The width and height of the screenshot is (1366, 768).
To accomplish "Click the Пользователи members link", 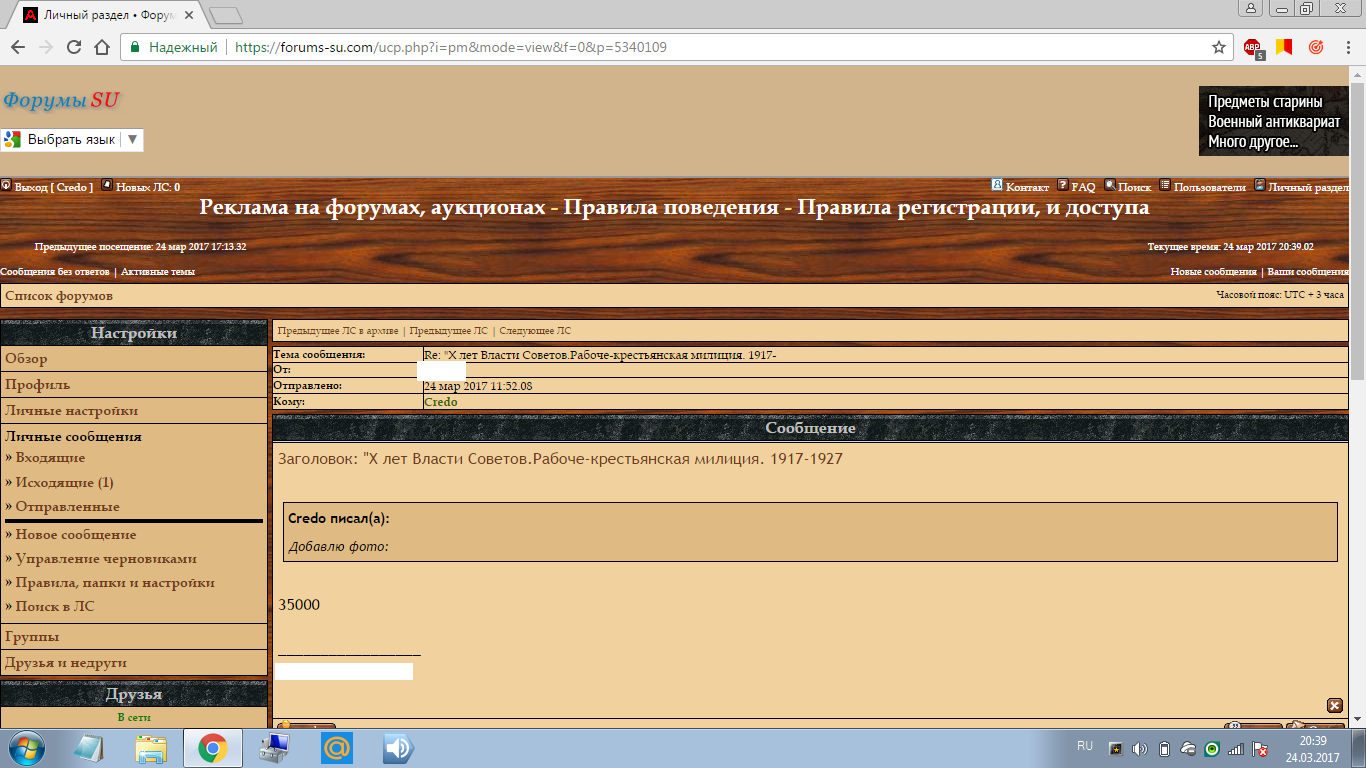I will pos(1209,187).
